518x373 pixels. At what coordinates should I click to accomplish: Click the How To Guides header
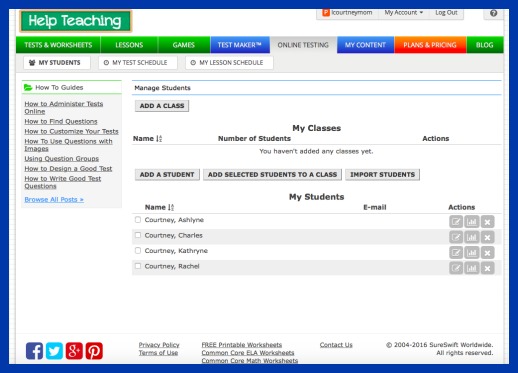coord(72,88)
